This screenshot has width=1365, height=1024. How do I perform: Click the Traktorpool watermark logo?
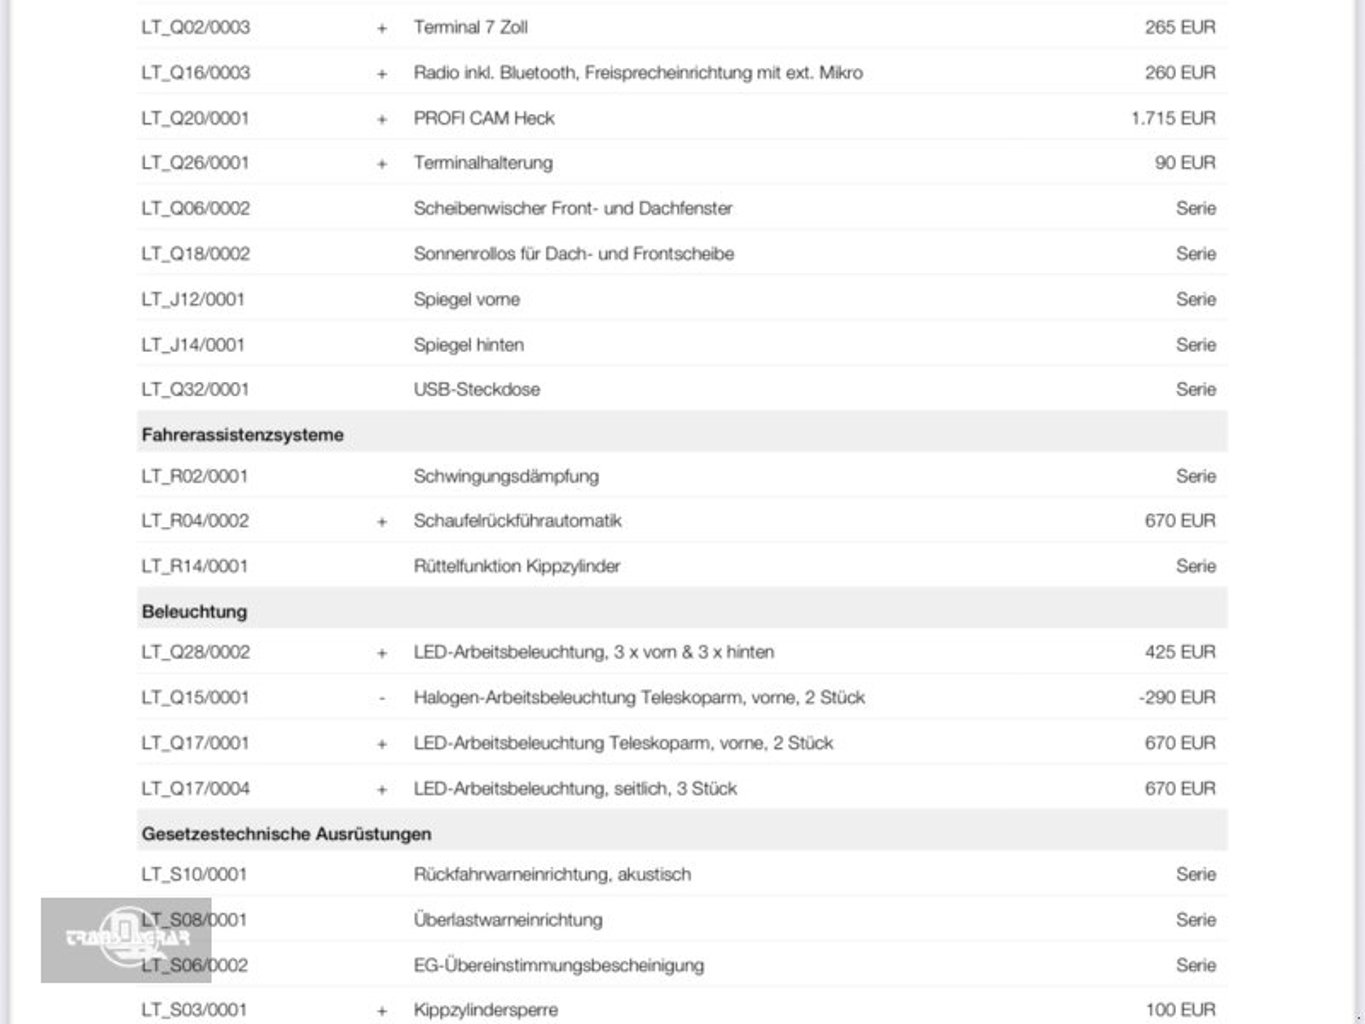[x=126, y=939]
